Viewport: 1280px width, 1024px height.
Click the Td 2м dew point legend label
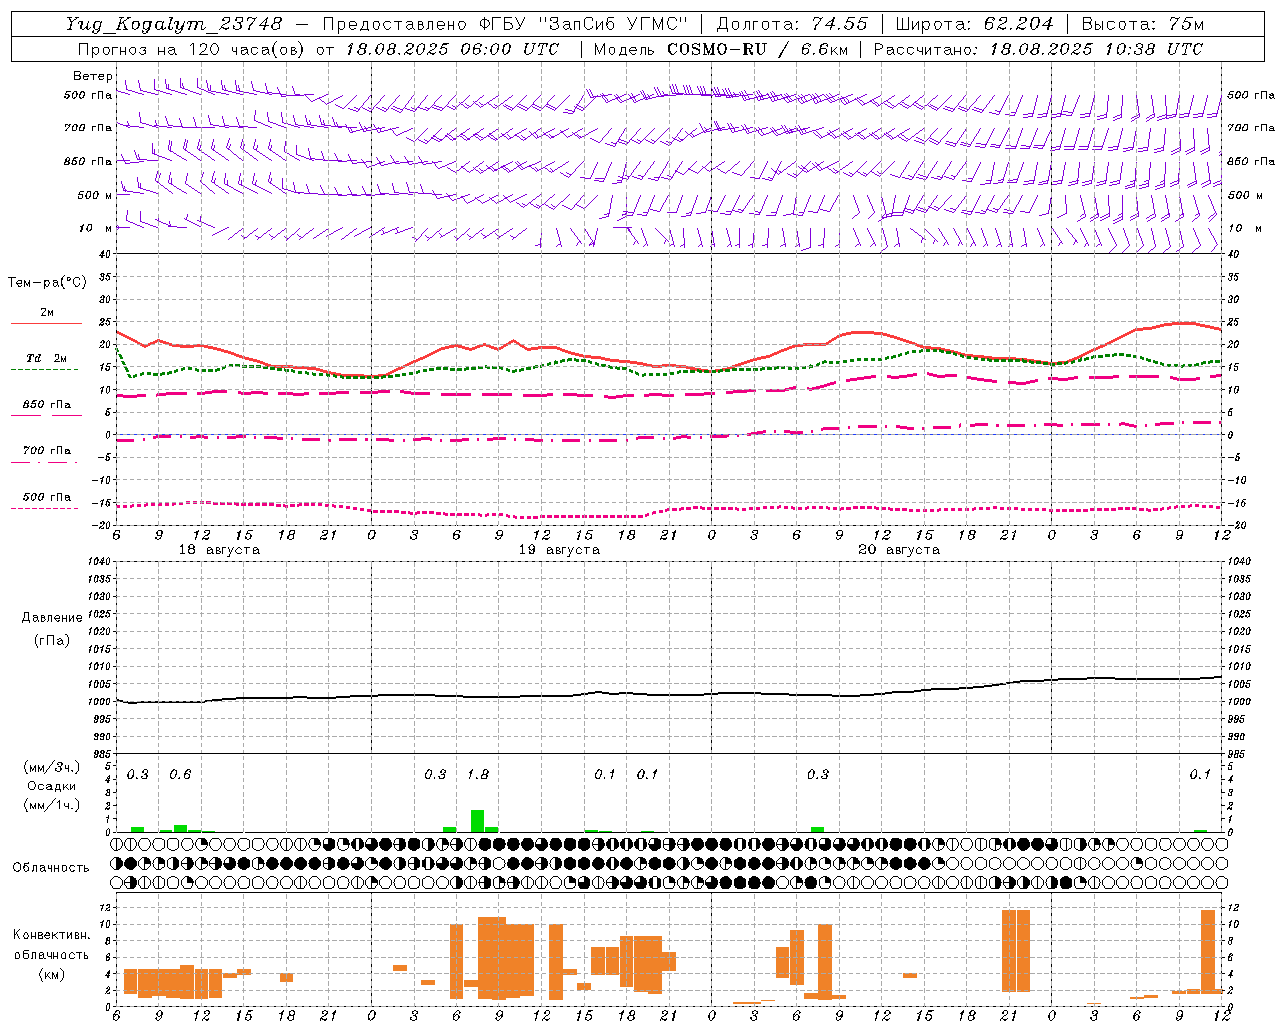[x=47, y=358]
